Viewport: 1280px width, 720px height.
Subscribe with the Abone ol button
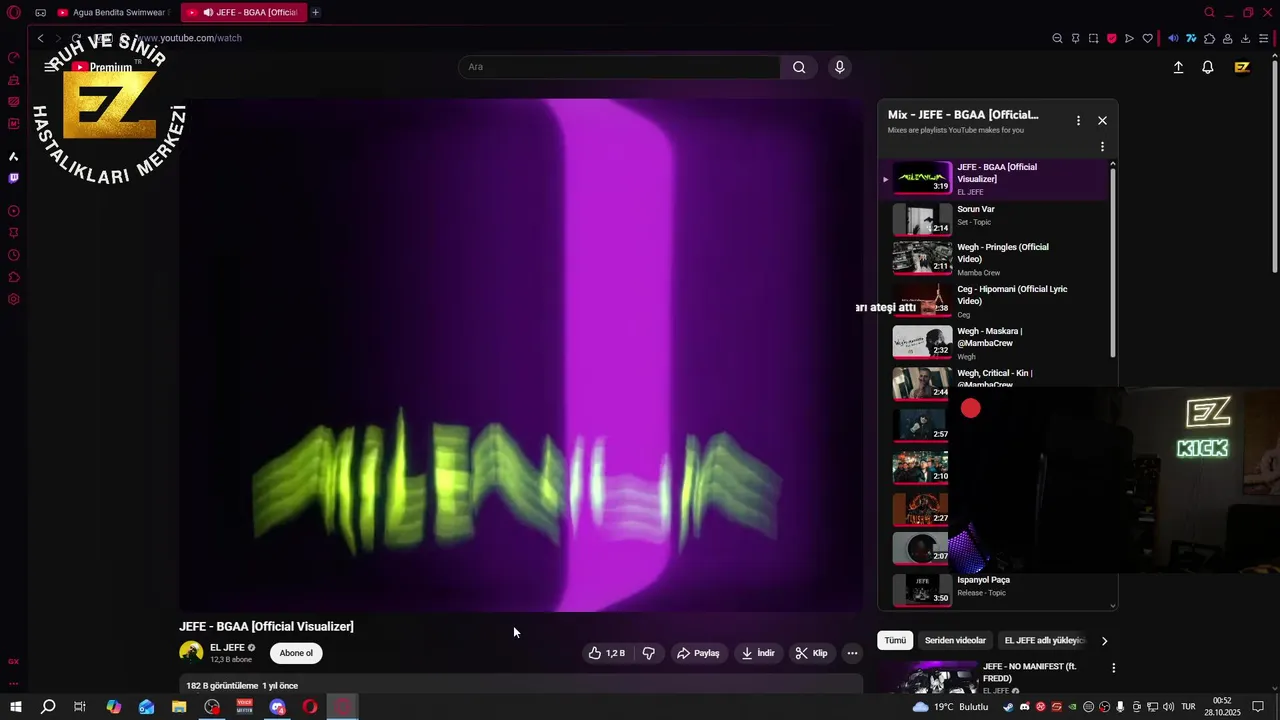pos(296,653)
